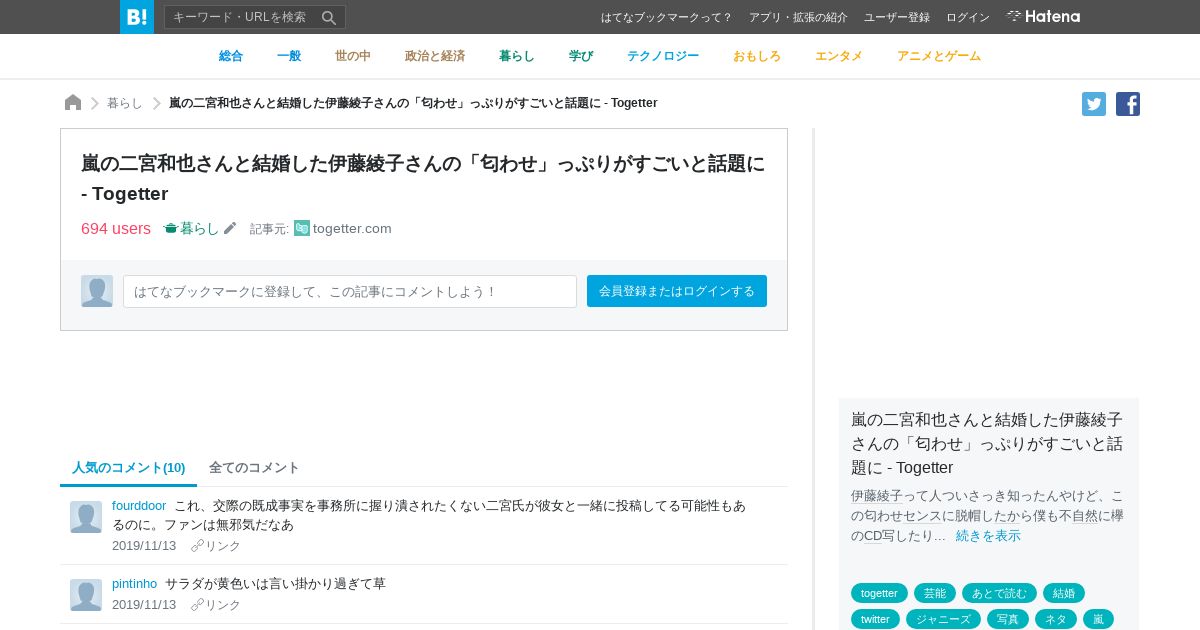Open pintinho's avatar image
The width and height of the screenshot is (1200, 630).
click(x=86, y=595)
